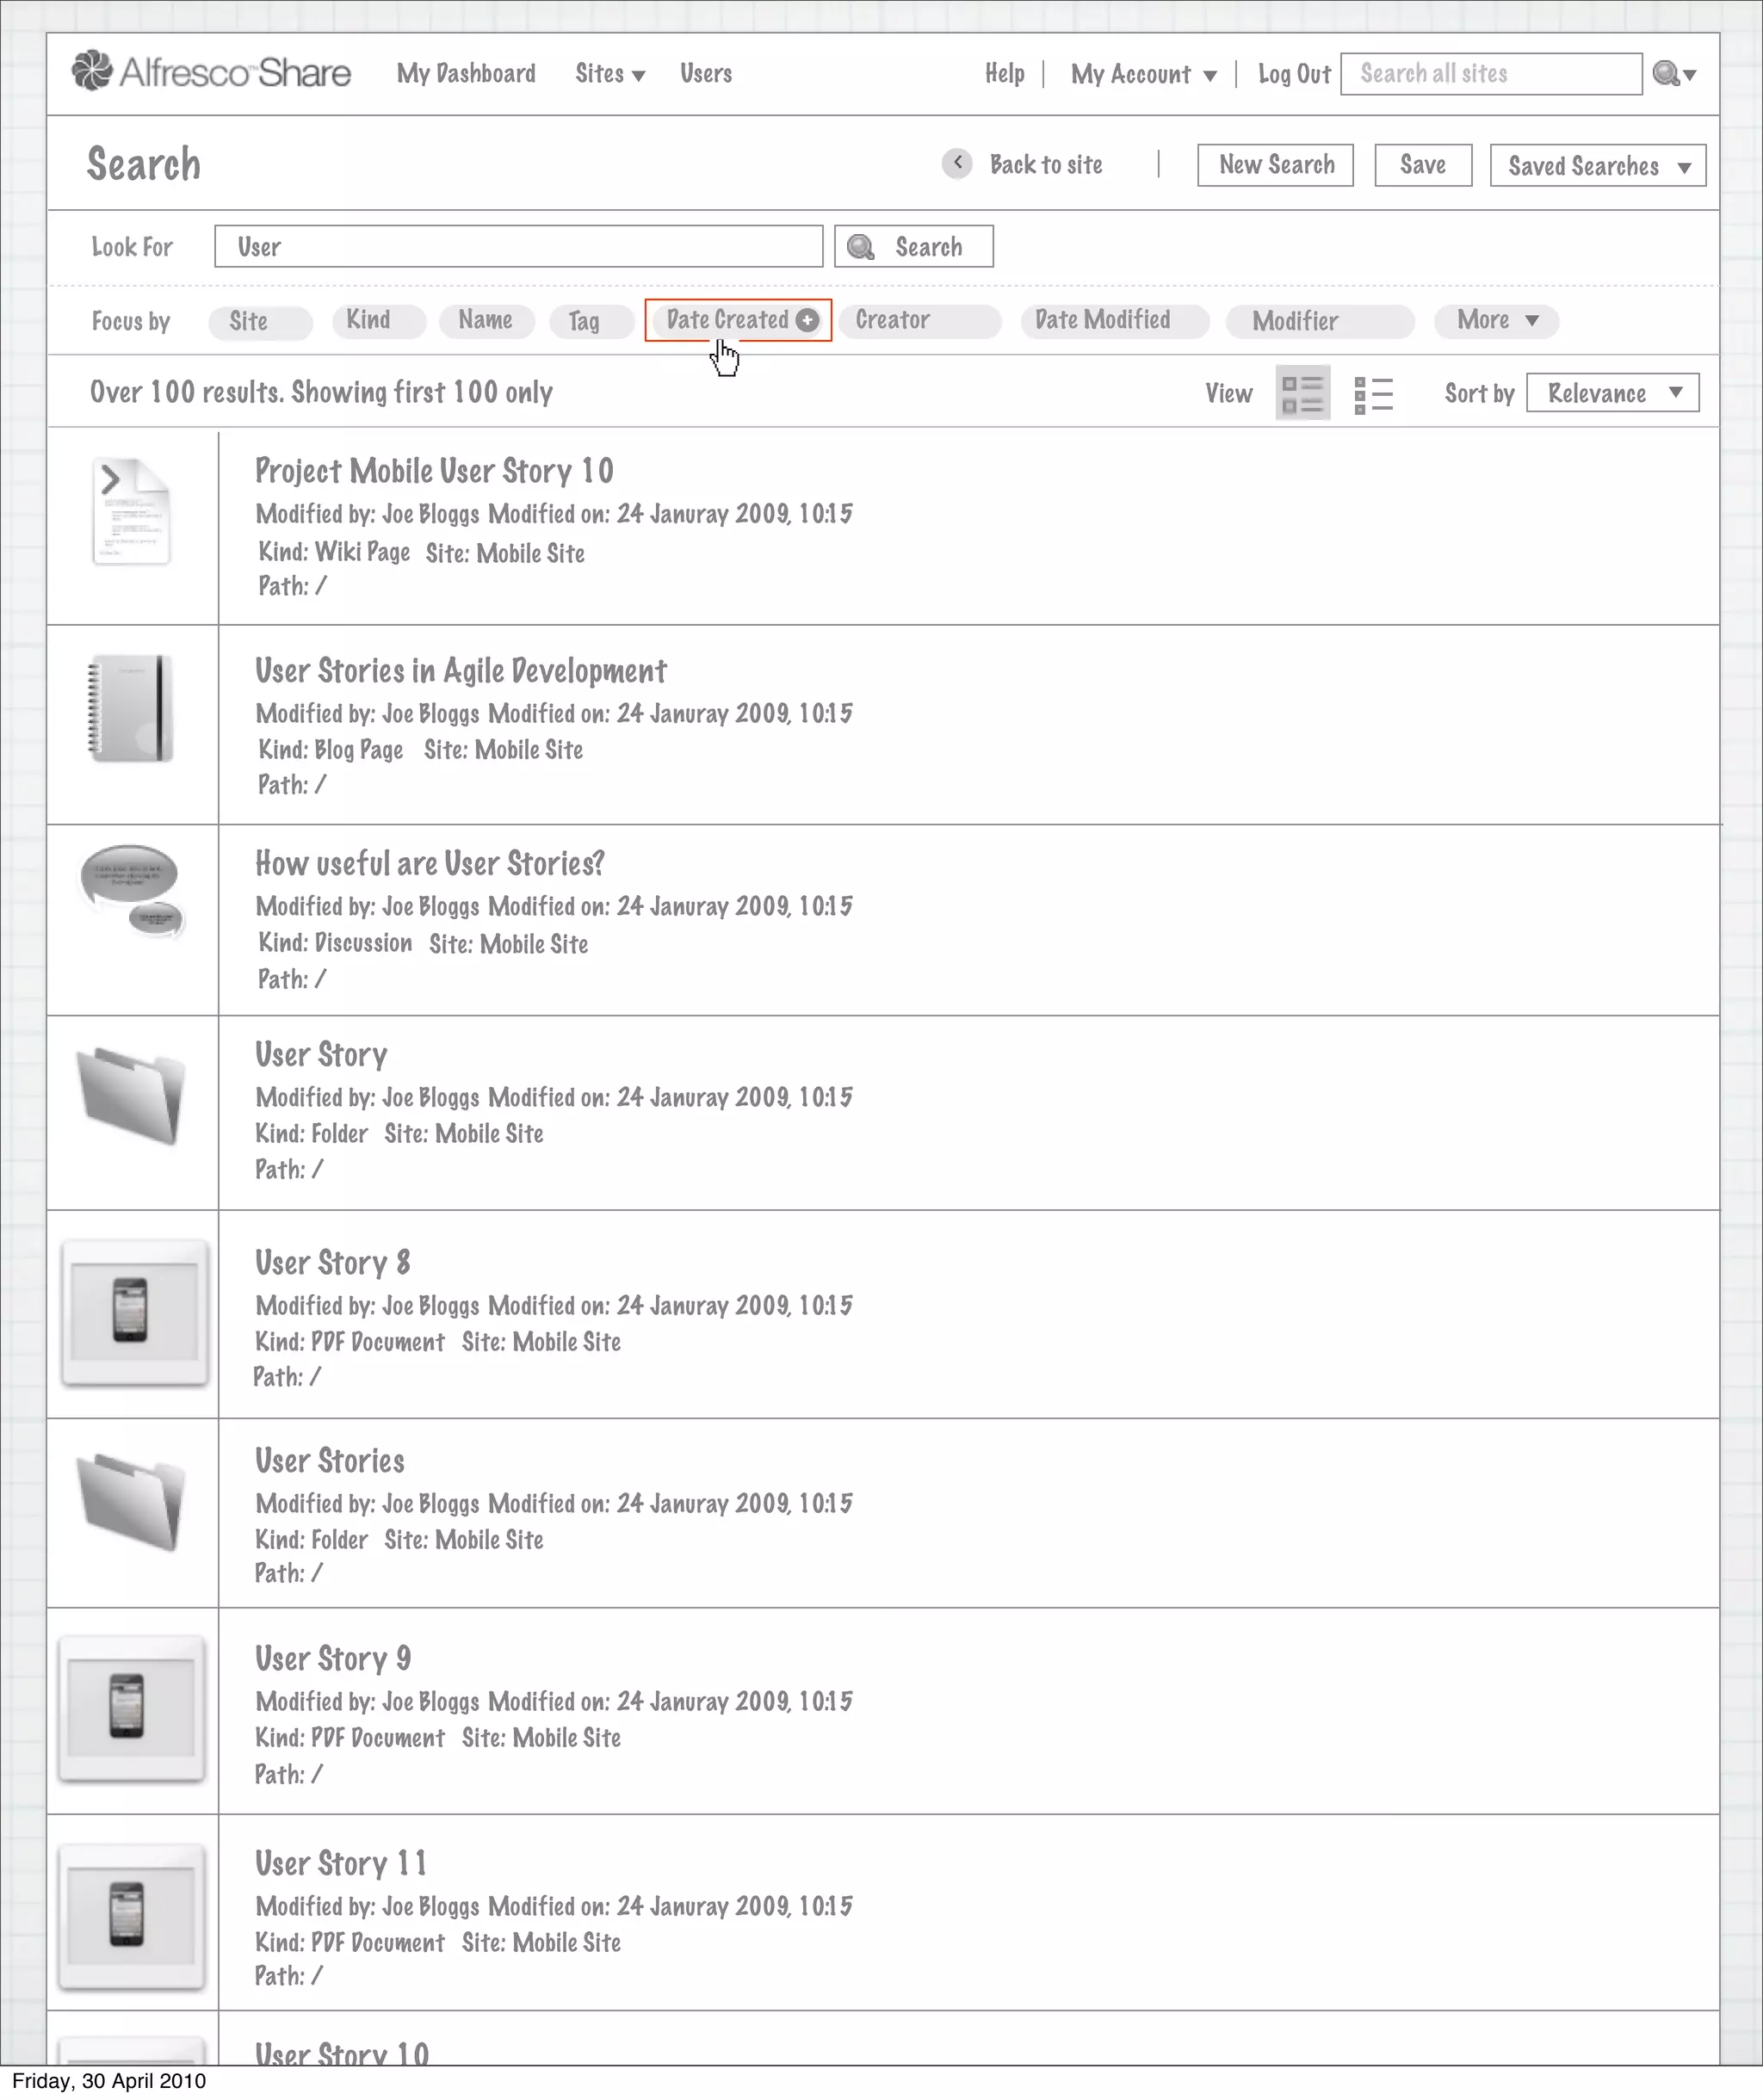1763x2100 pixels.
Task: Click the Alfresco Share logo
Action: [211, 72]
